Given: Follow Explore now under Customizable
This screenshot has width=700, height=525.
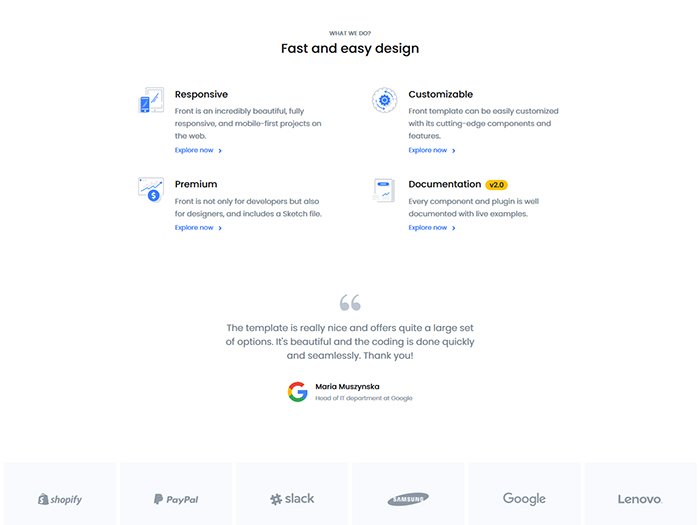Looking at the screenshot, I should tap(432, 150).
